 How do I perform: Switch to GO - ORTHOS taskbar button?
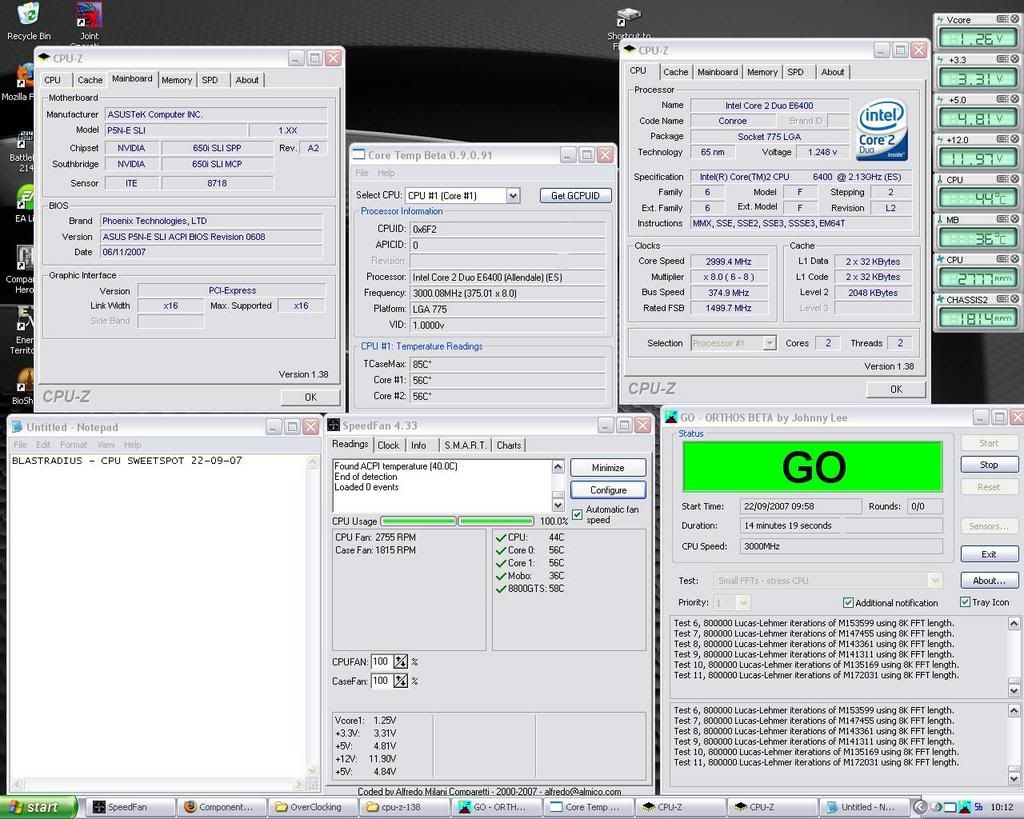click(x=498, y=807)
